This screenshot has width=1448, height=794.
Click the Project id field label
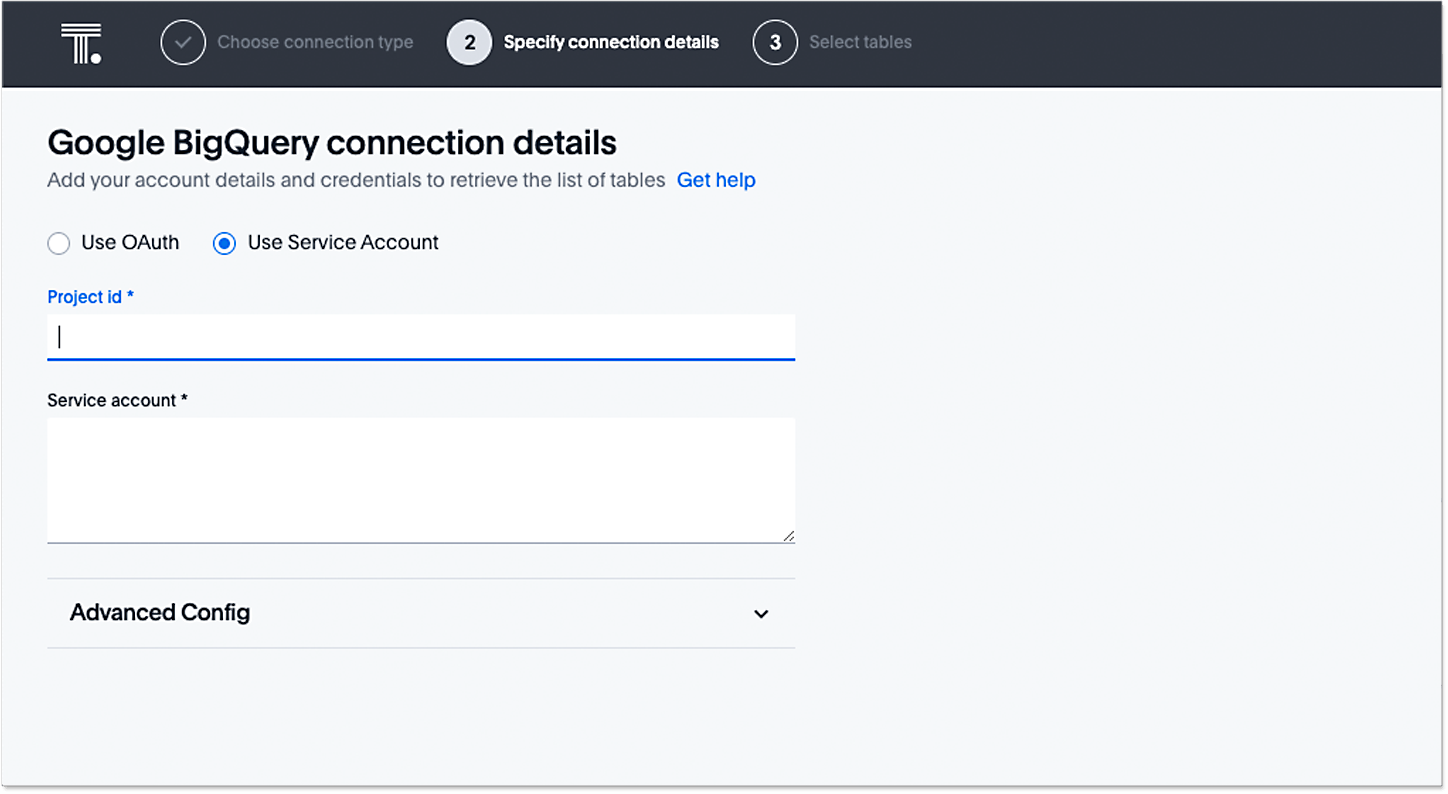tap(91, 297)
